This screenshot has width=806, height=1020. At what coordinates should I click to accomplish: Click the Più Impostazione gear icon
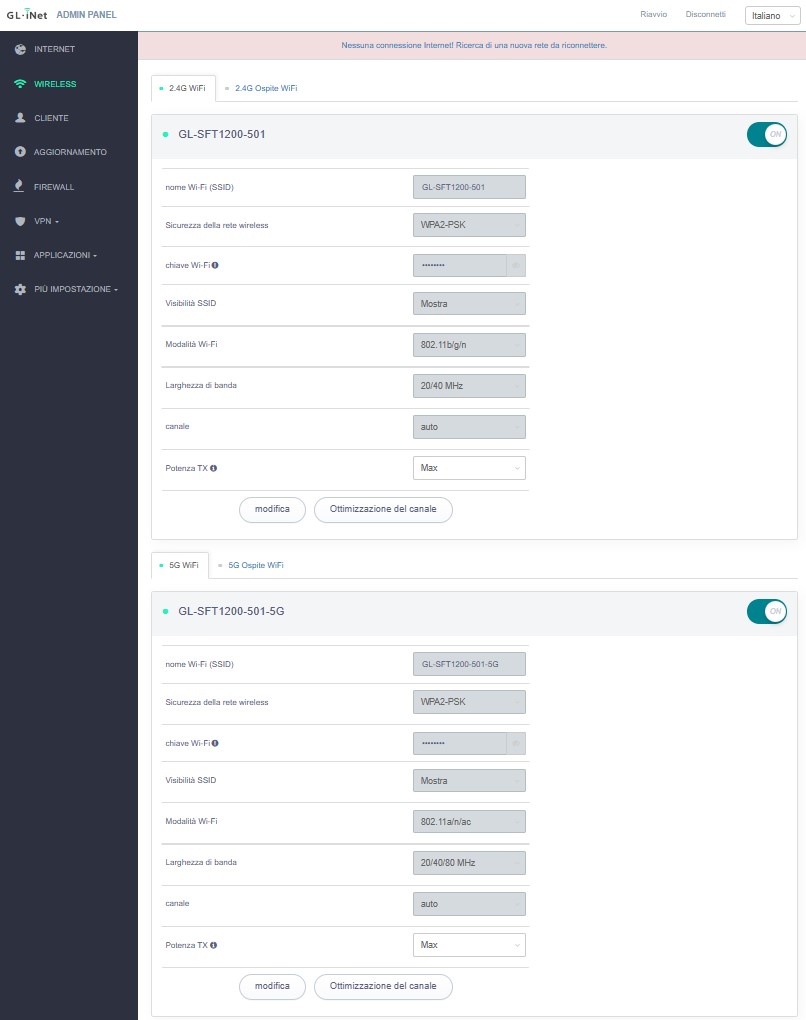click(x=20, y=289)
